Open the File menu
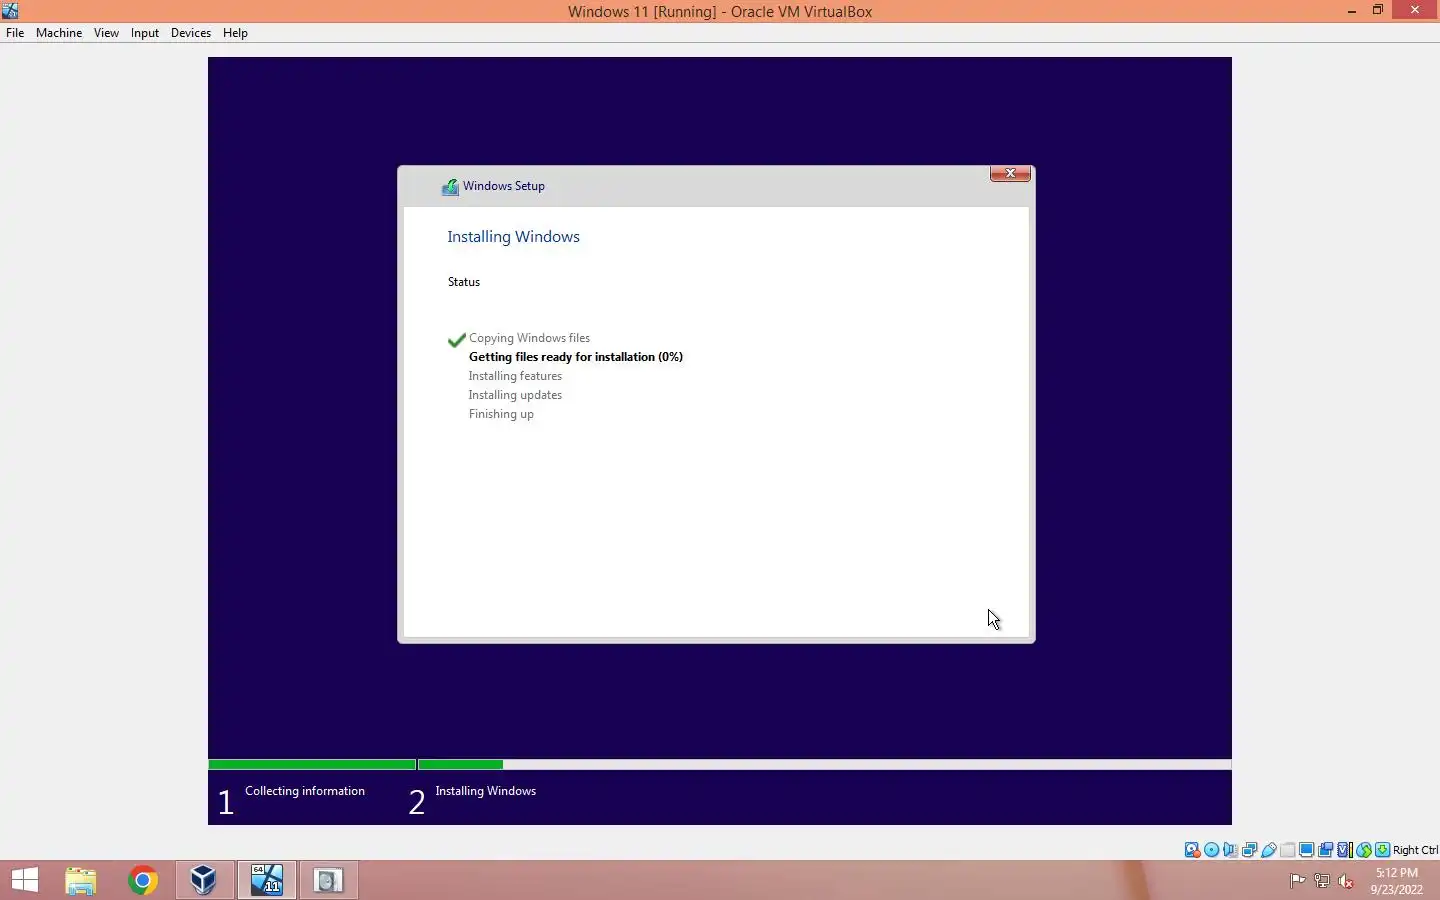1440x900 pixels. [x=15, y=33]
